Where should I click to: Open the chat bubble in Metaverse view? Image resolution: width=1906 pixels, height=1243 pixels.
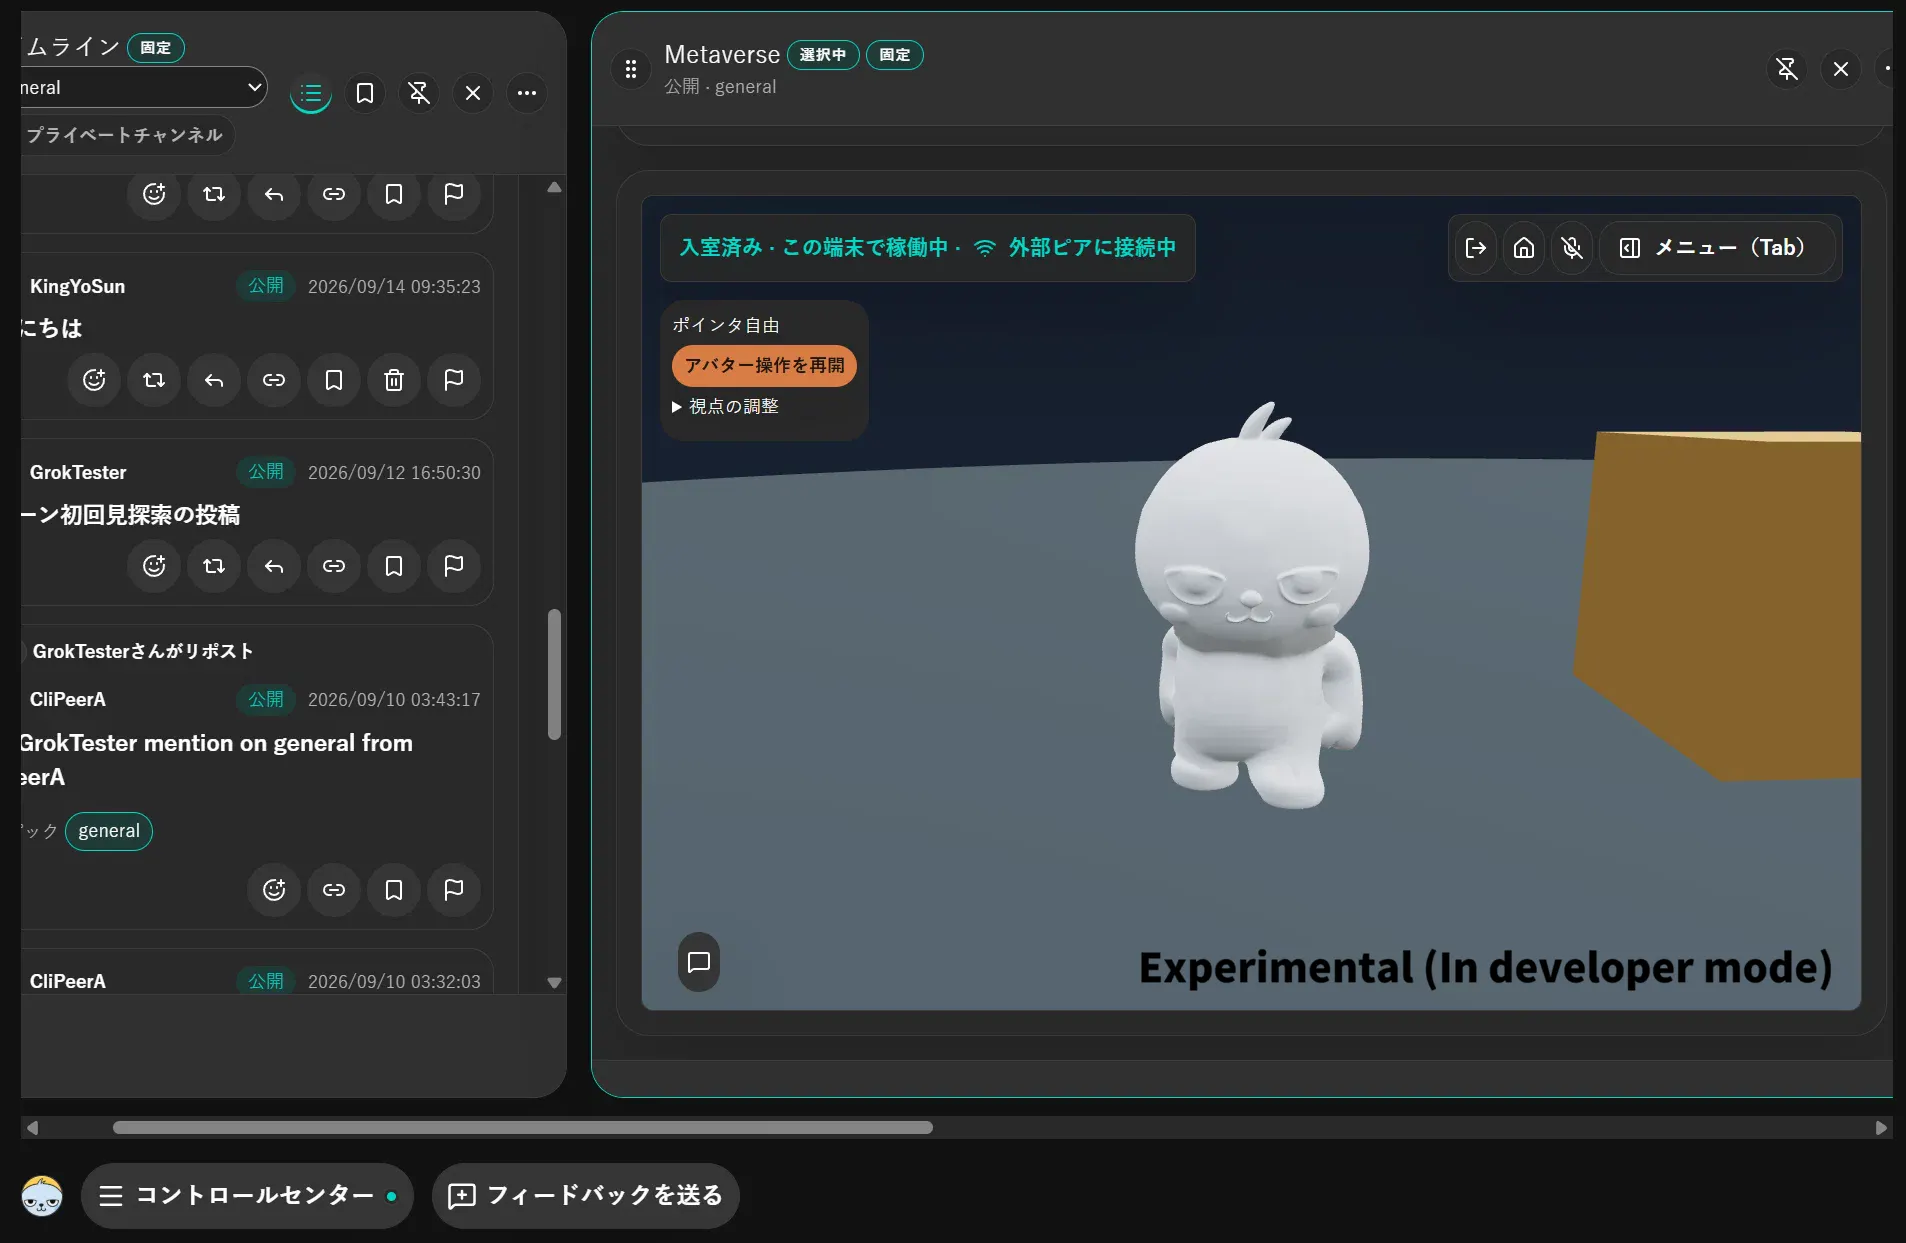[x=699, y=962]
